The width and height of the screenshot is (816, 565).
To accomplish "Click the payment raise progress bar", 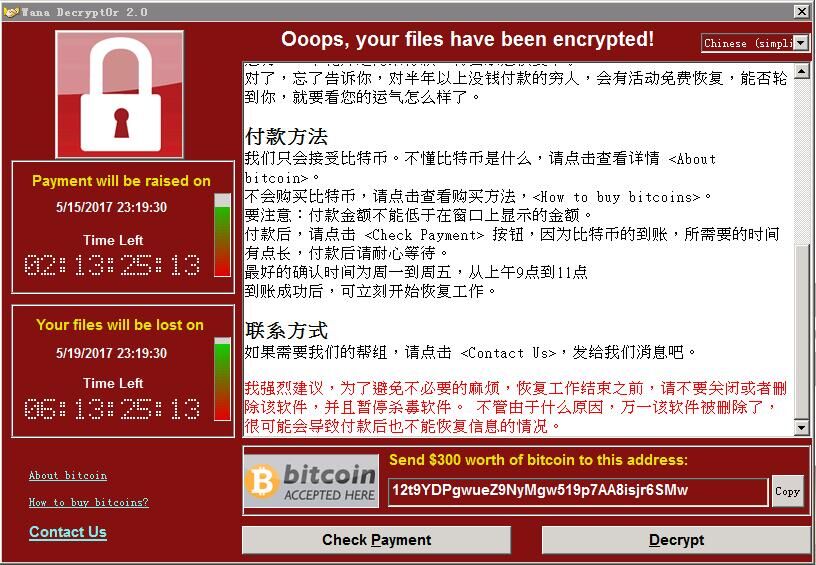I will [x=222, y=235].
